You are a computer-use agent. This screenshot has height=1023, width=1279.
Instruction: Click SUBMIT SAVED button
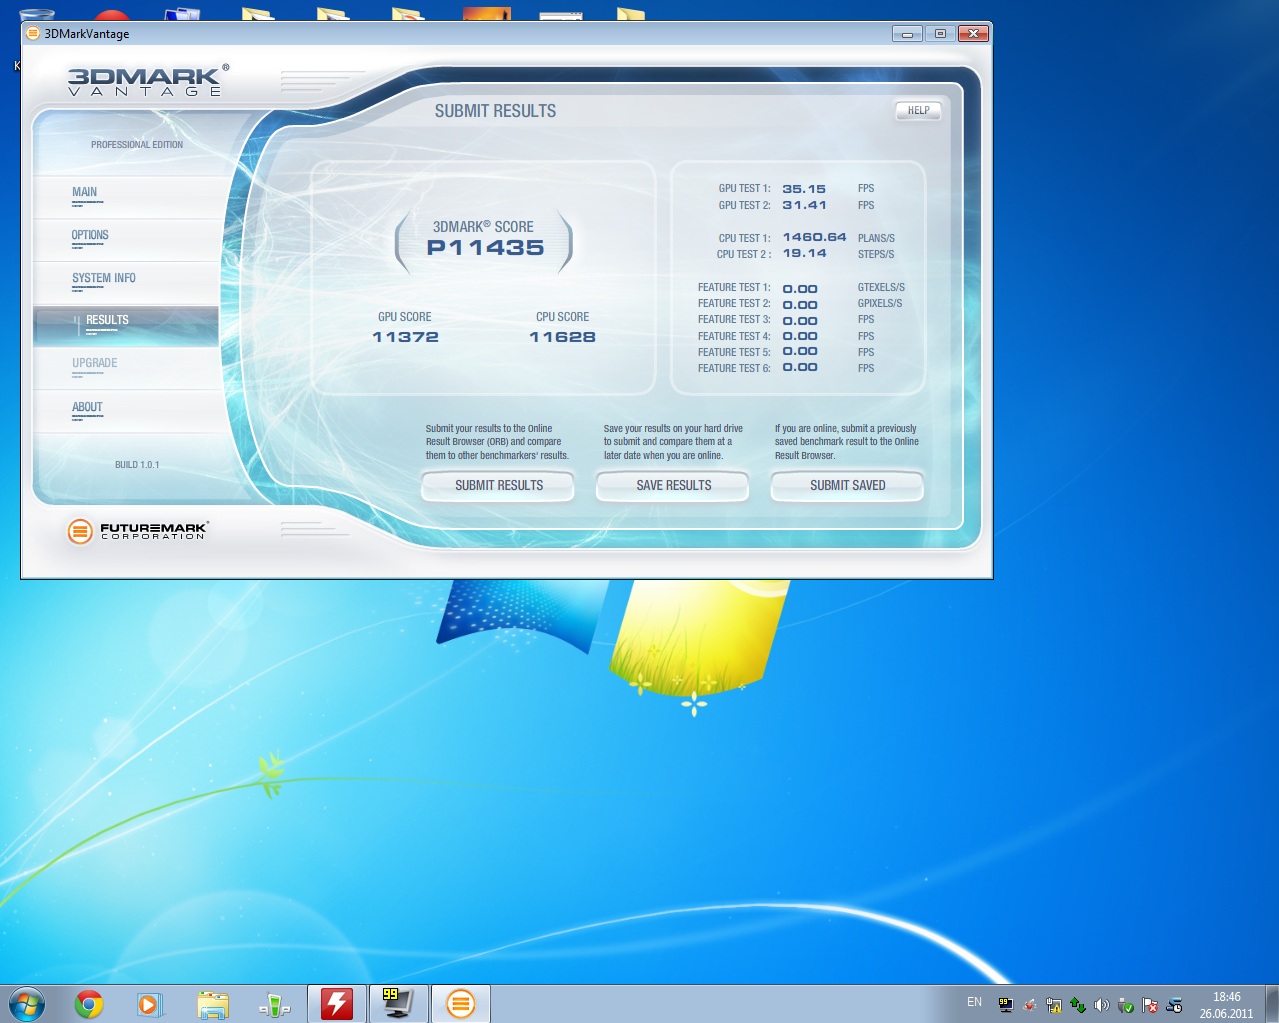click(847, 486)
